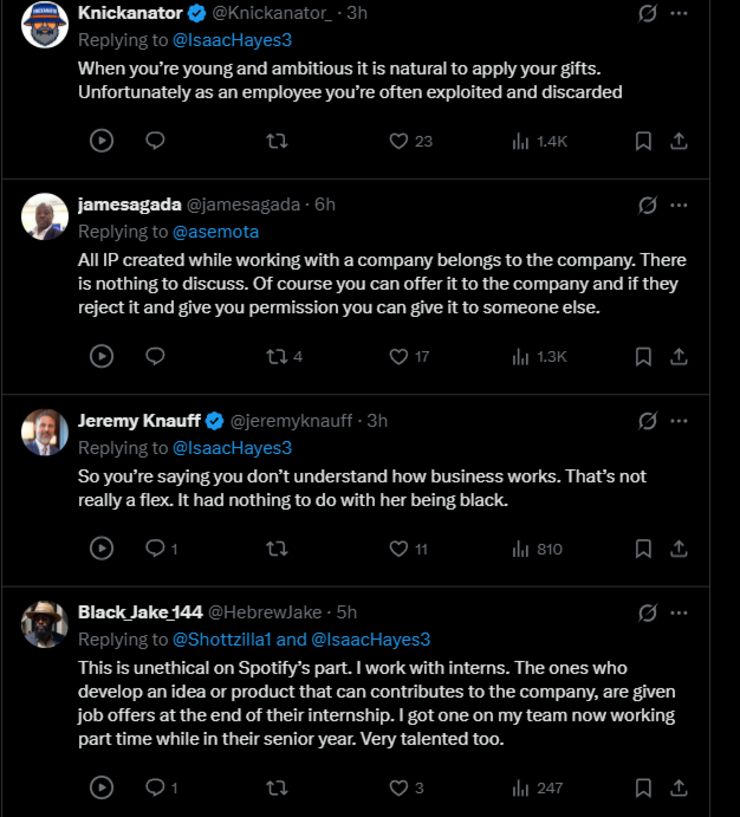The height and width of the screenshot is (817, 740).
Task: Like Jeremy Knauff's reply
Action: [x=397, y=549]
